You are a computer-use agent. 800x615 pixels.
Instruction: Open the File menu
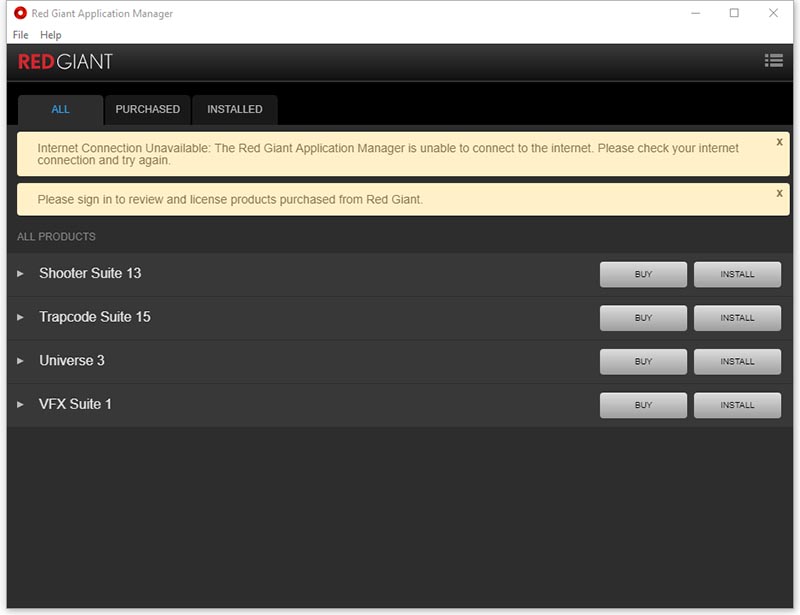click(21, 35)
